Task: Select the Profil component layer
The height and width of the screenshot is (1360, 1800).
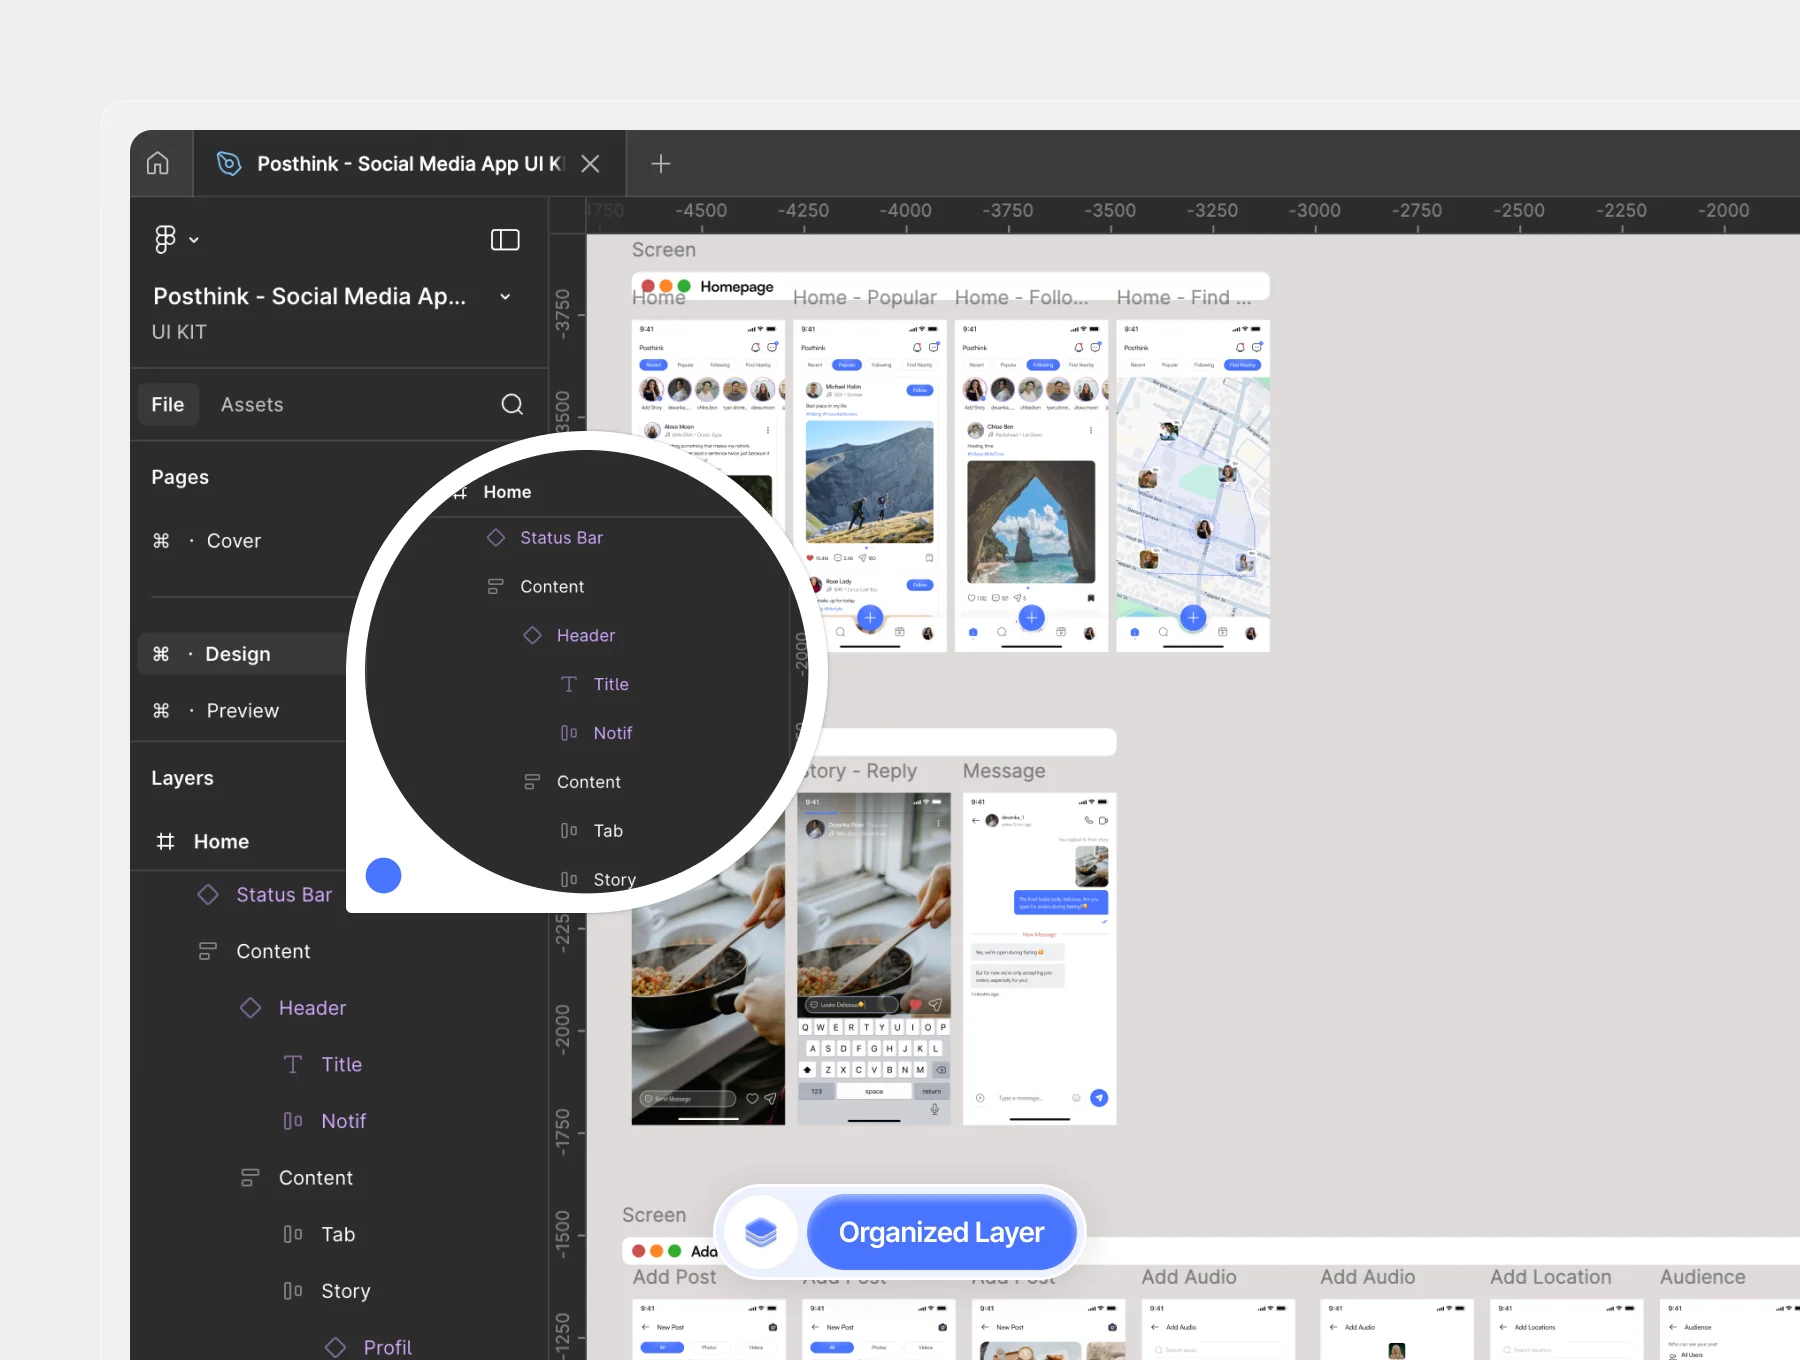Action: (x=387, y=1347)
